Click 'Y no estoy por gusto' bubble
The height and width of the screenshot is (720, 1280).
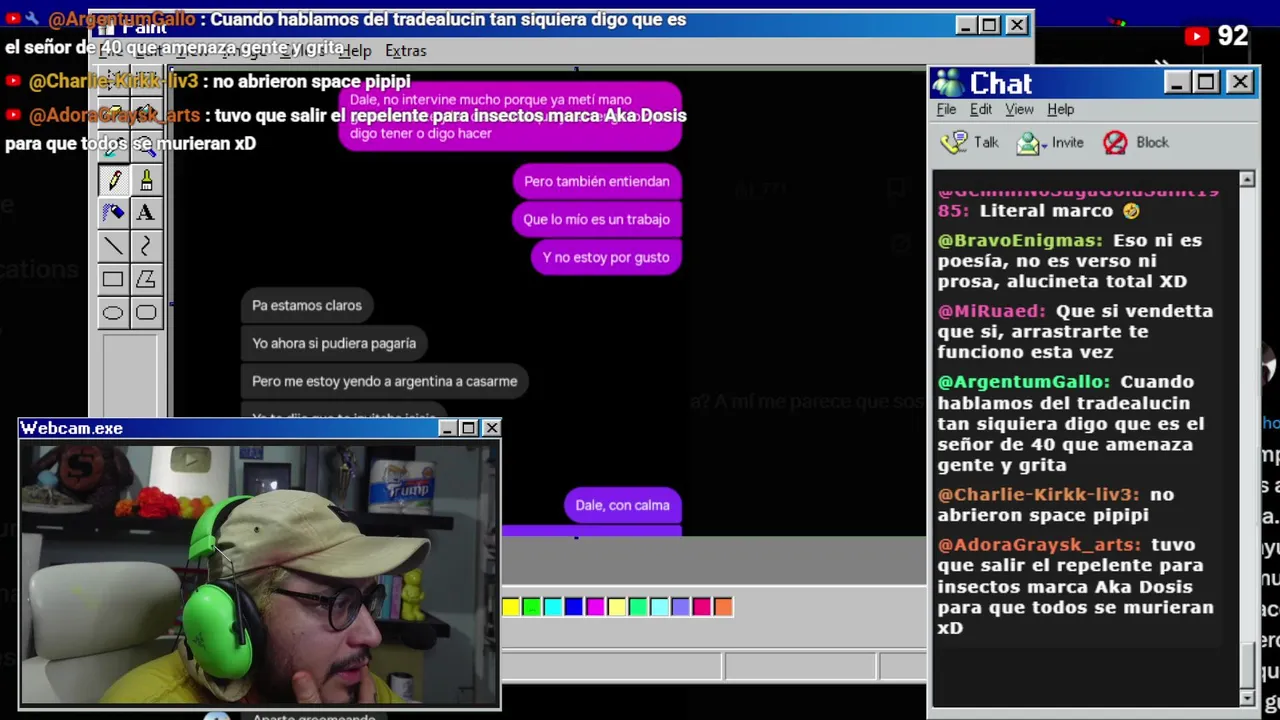[x=606, y=257]
